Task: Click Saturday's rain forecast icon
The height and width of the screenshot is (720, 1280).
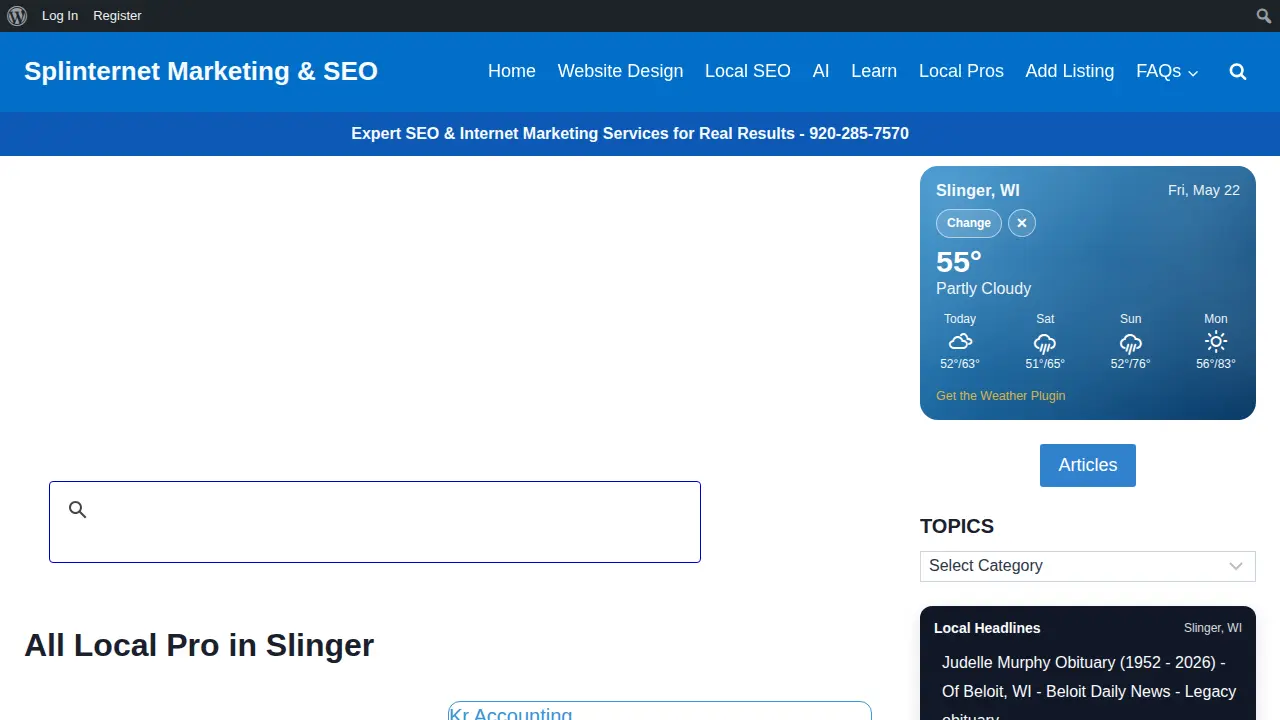Action: 1045,343
